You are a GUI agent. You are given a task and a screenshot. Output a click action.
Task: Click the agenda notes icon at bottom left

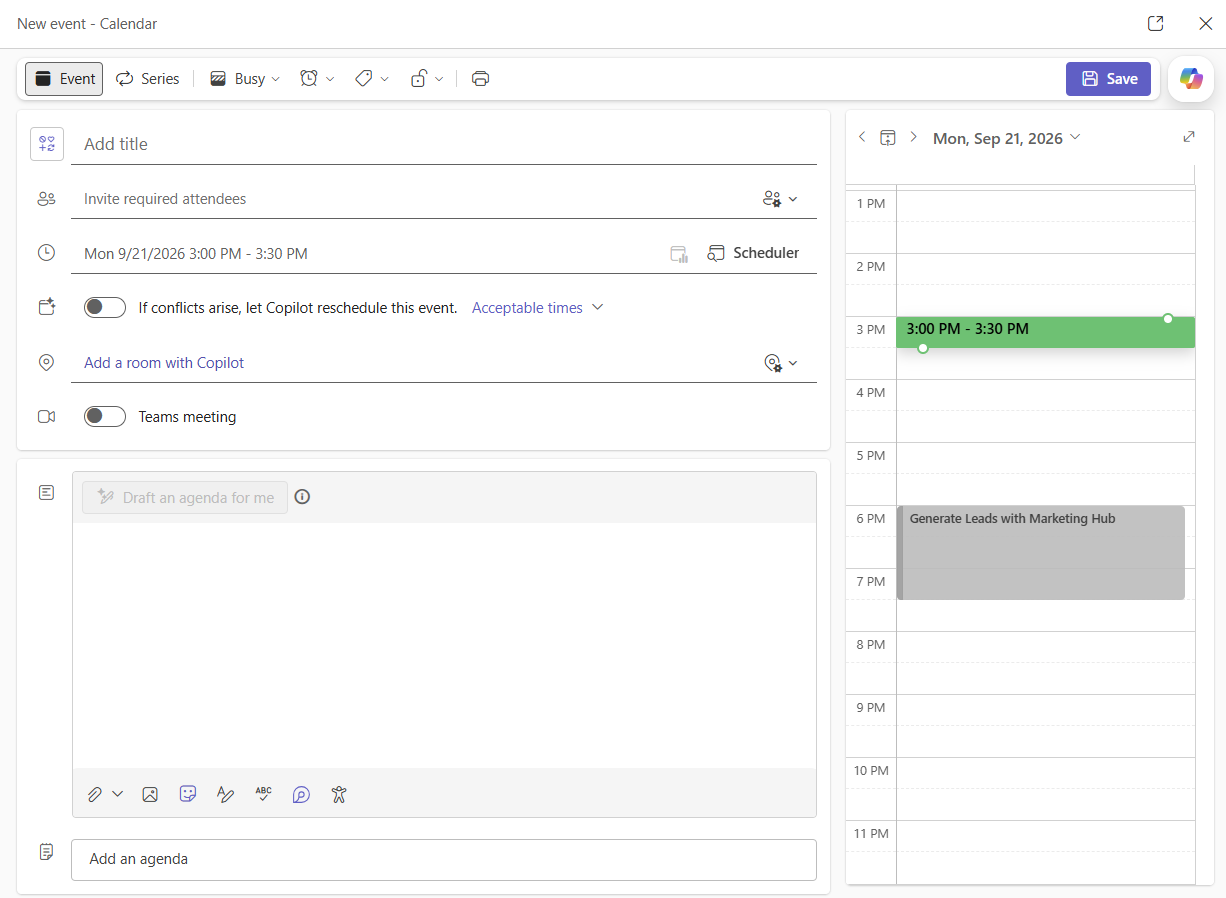(46, 852)
